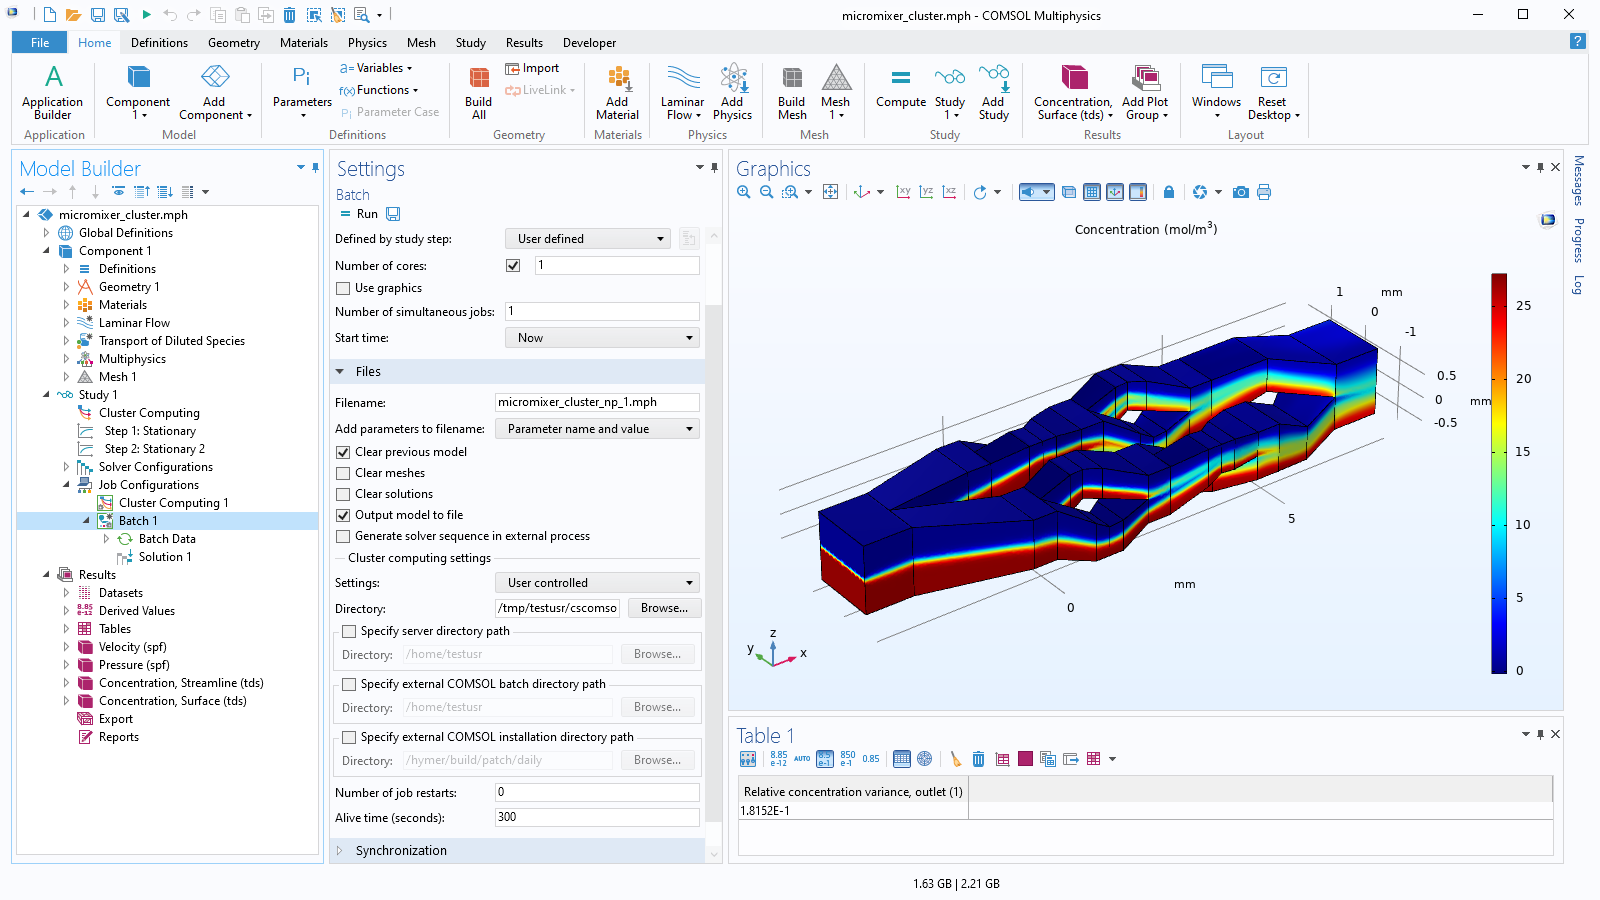This screenshot has height=900, width=1600.
Task: Open Add parameters to filename dropdown
Action: tap(597, 429)
